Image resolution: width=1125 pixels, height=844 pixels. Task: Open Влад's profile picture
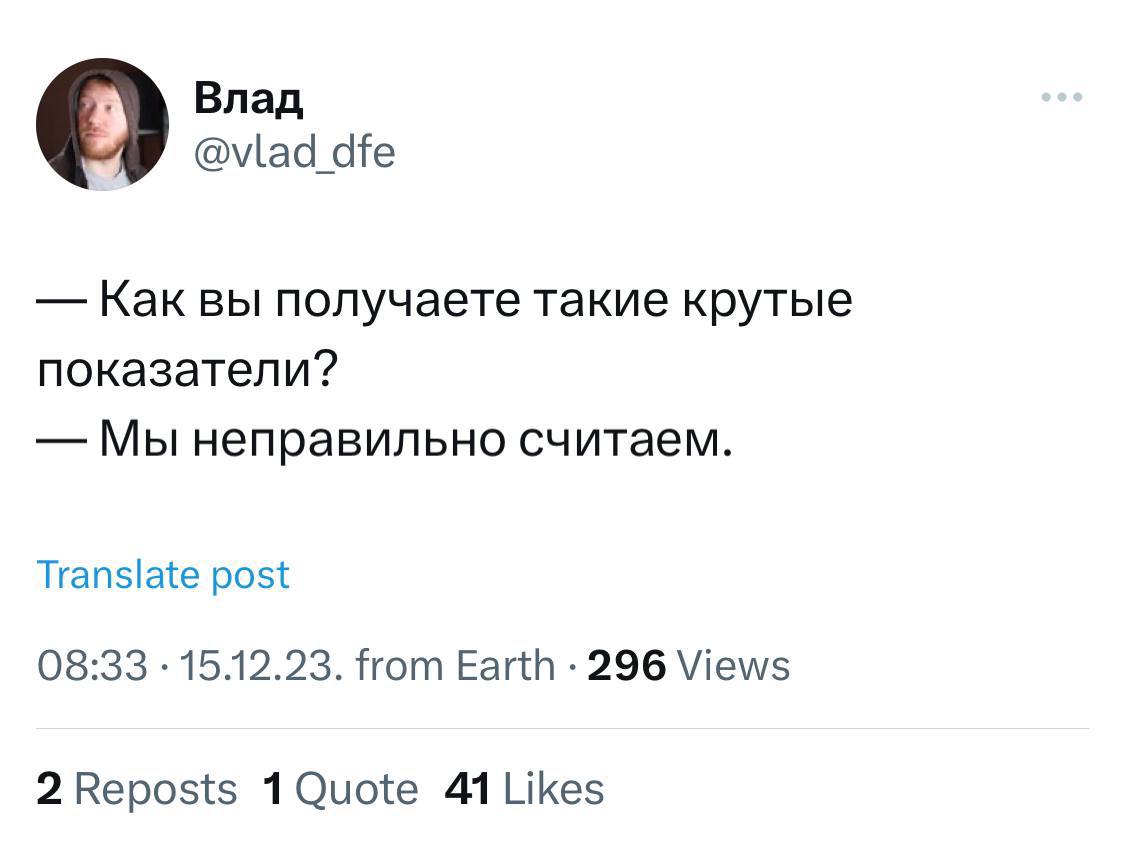point(102,124)
